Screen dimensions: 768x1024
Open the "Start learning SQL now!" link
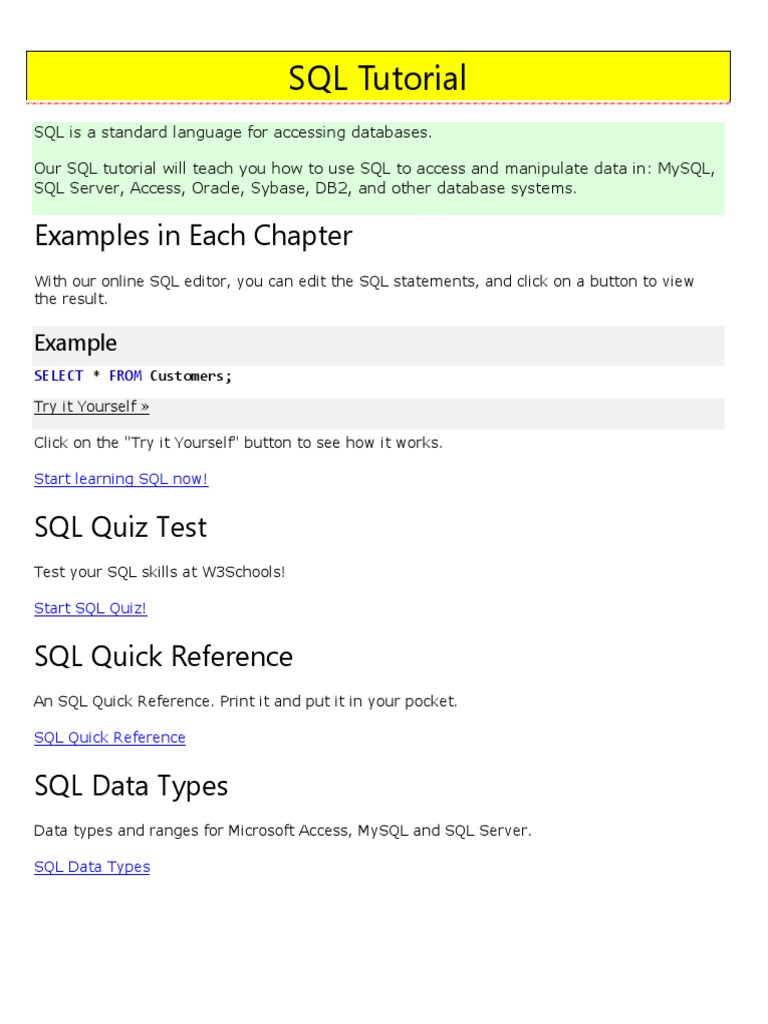(x=121, y=479)
